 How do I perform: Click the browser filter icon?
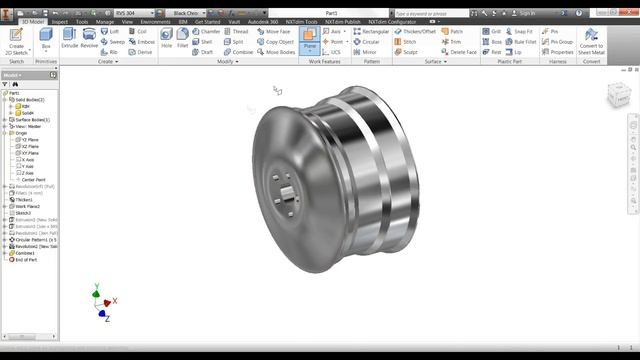pyautogui.click(x=5, y=84)
